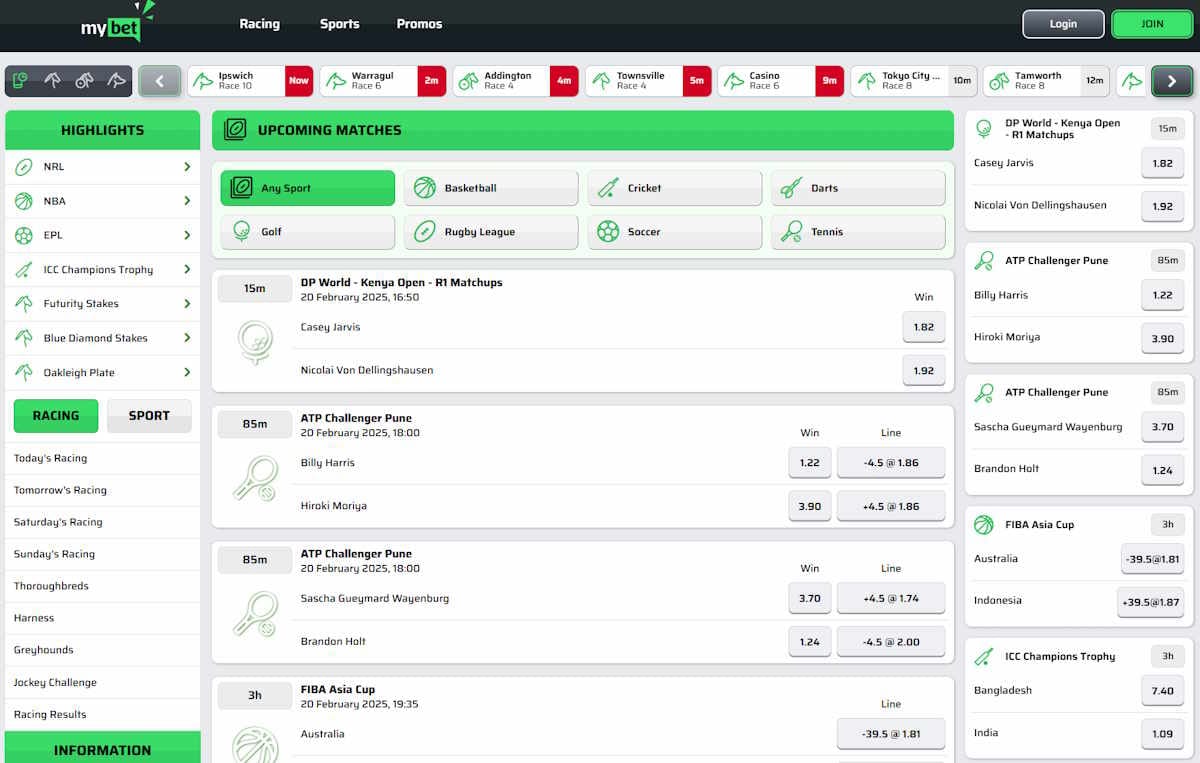Image resolution: width=1200 pixels, height=763 pixels.
Task: Select Bangladesh 7.40 odds in side panel
Action: pos(1163,691)
